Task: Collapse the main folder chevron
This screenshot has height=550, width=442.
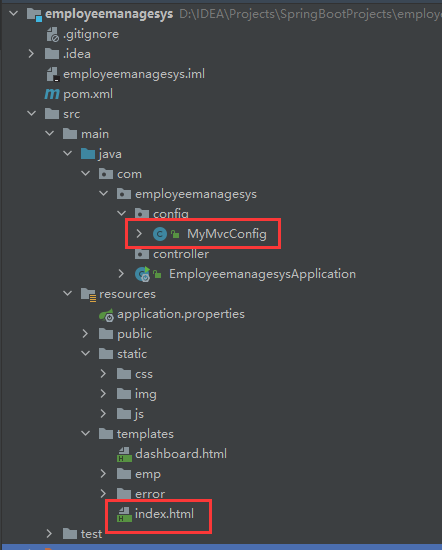Action: pyautogui.click(x=49, y=134)
